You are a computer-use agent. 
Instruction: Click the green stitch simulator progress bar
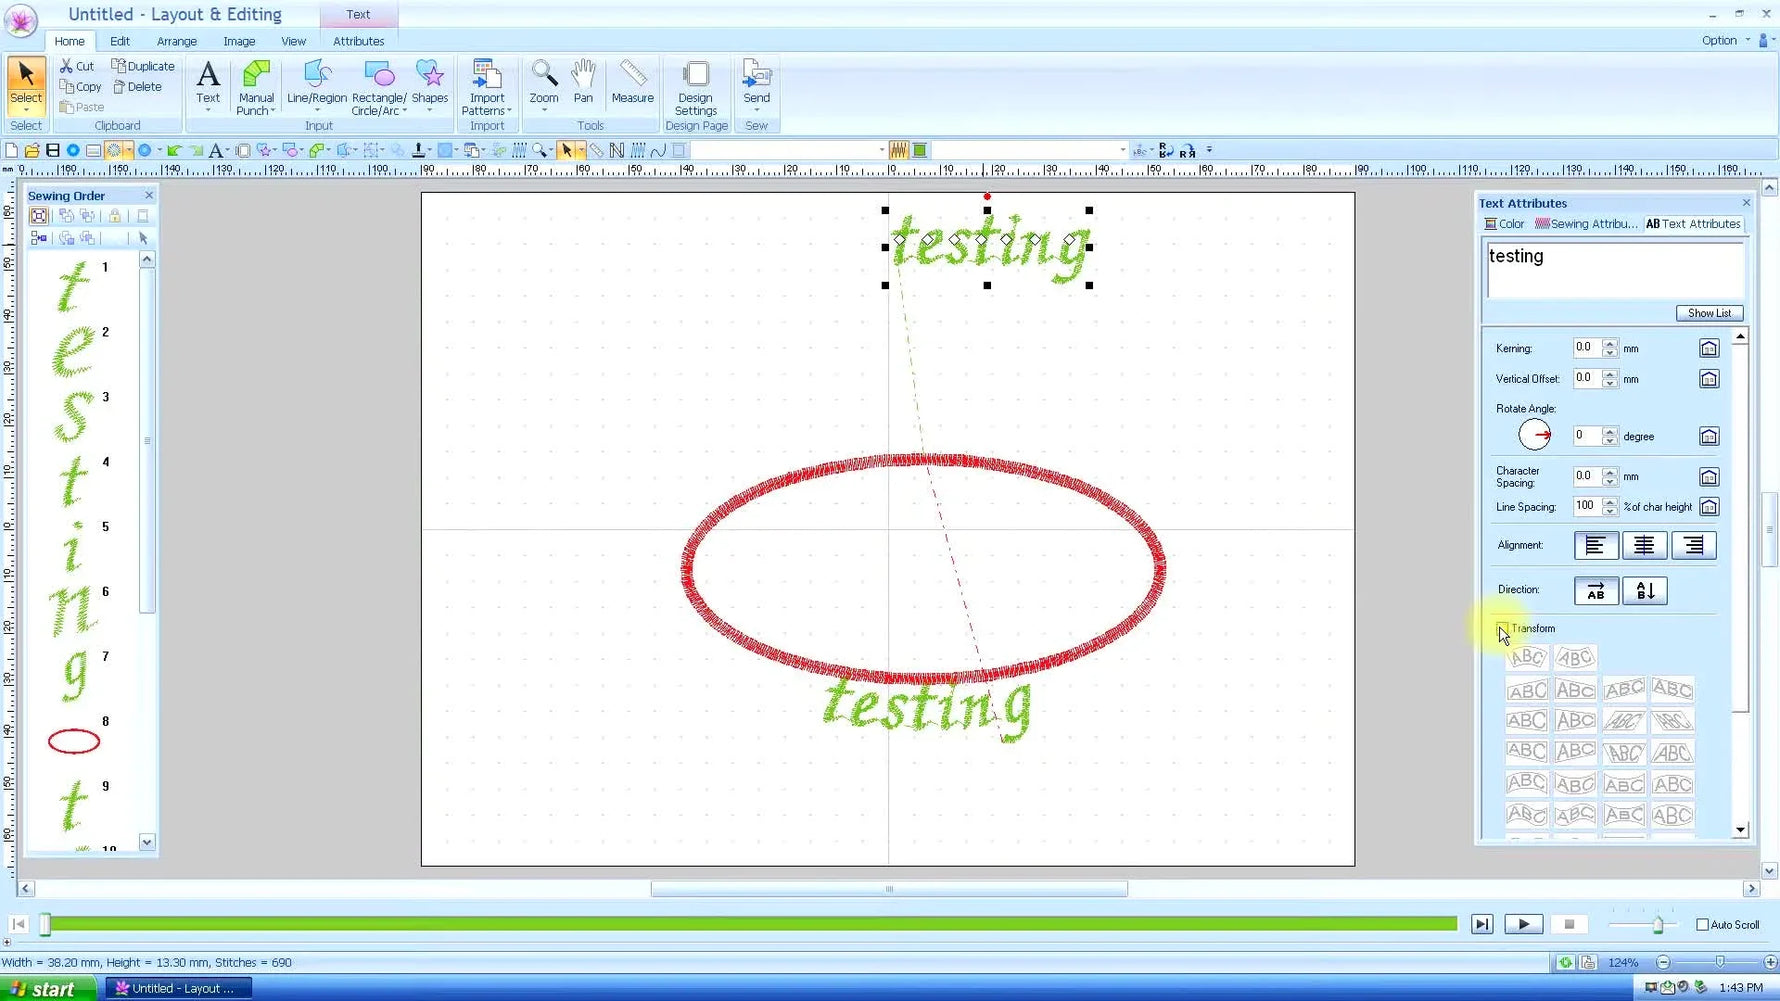point(750,924)
